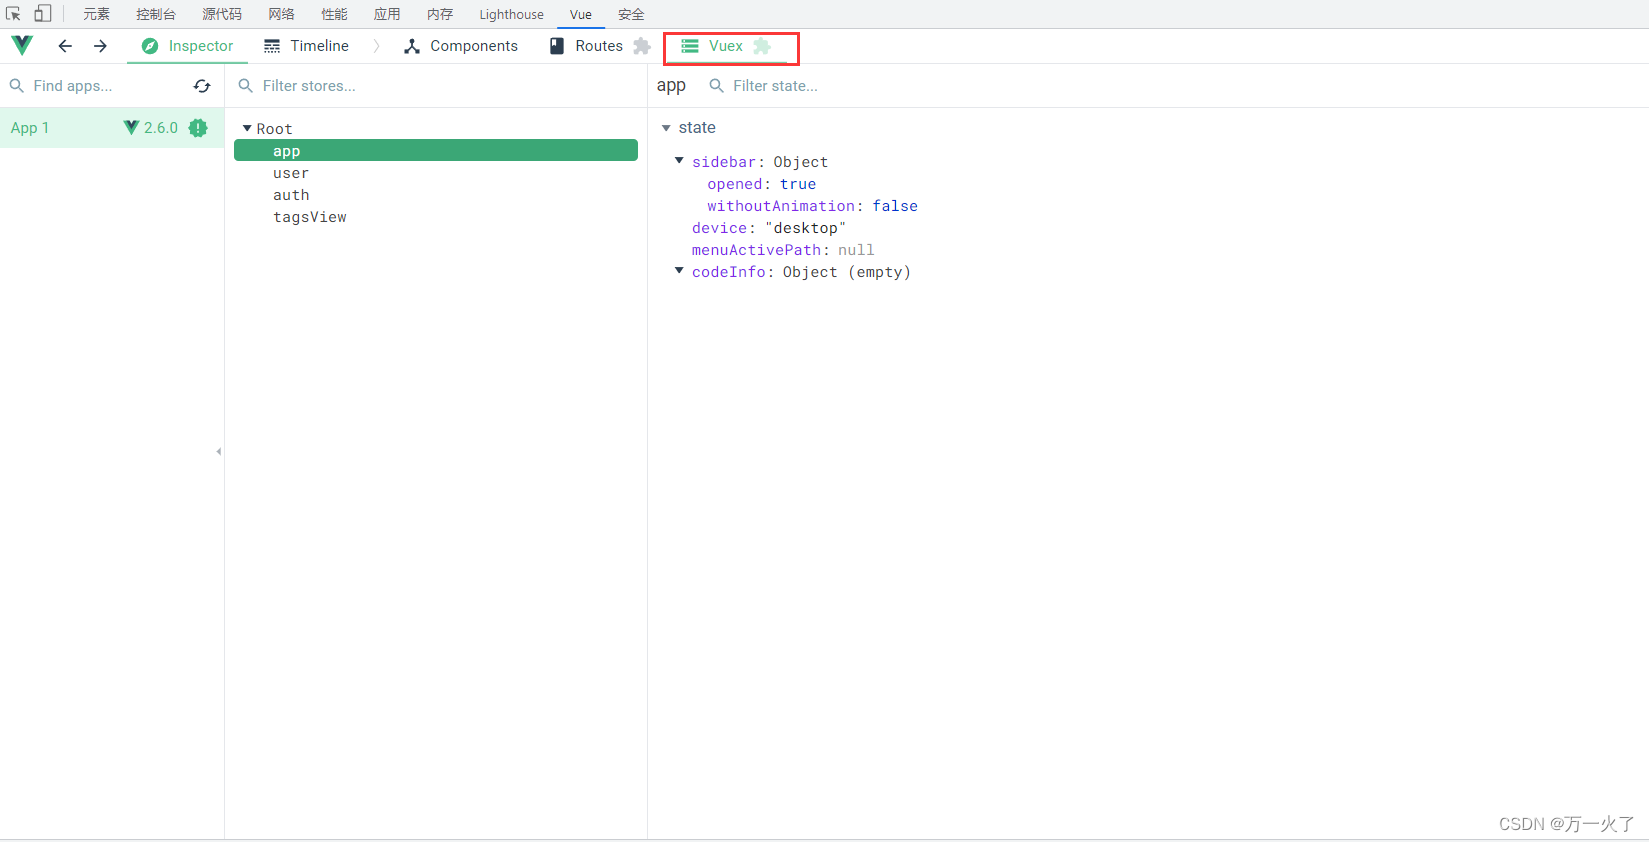
Task: Click the withoutAnimation: false value
Action: pyautogui.click(x=895, y=206)
